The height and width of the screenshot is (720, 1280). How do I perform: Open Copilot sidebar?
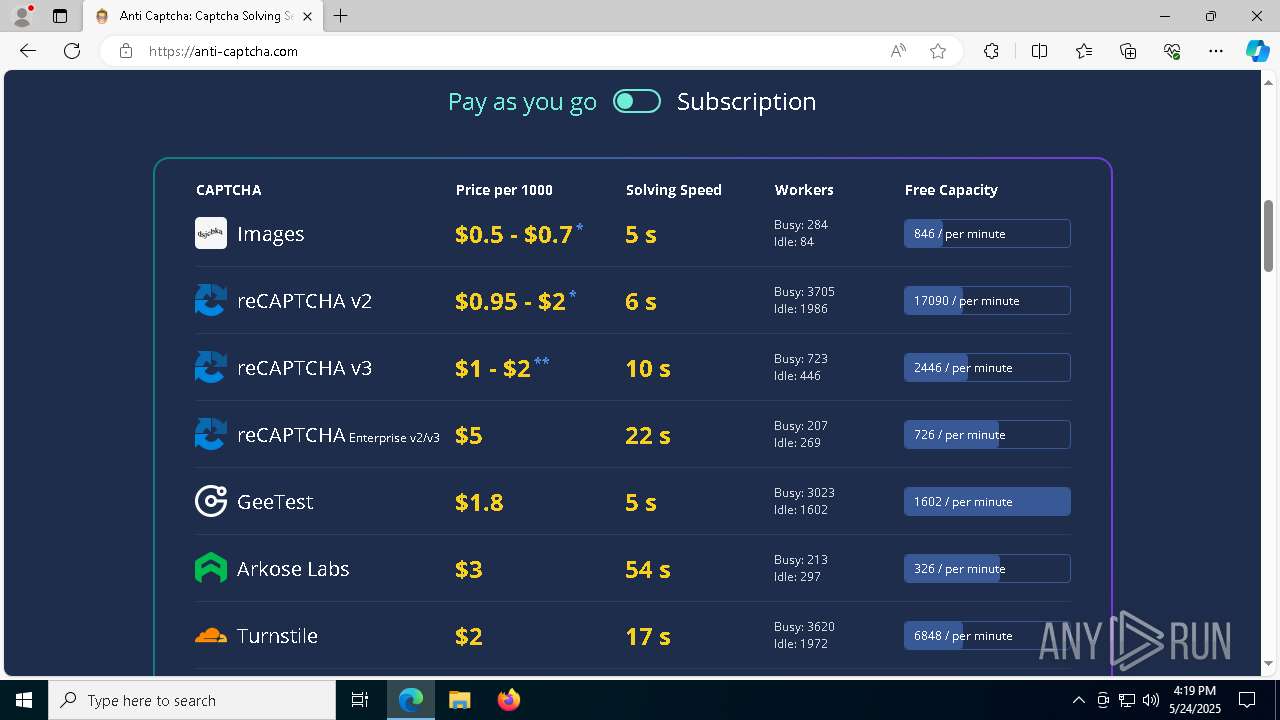point(1257,51)
